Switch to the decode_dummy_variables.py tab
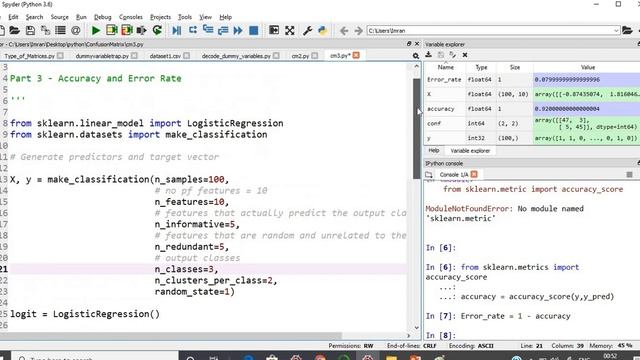 [x=236, y=56]
